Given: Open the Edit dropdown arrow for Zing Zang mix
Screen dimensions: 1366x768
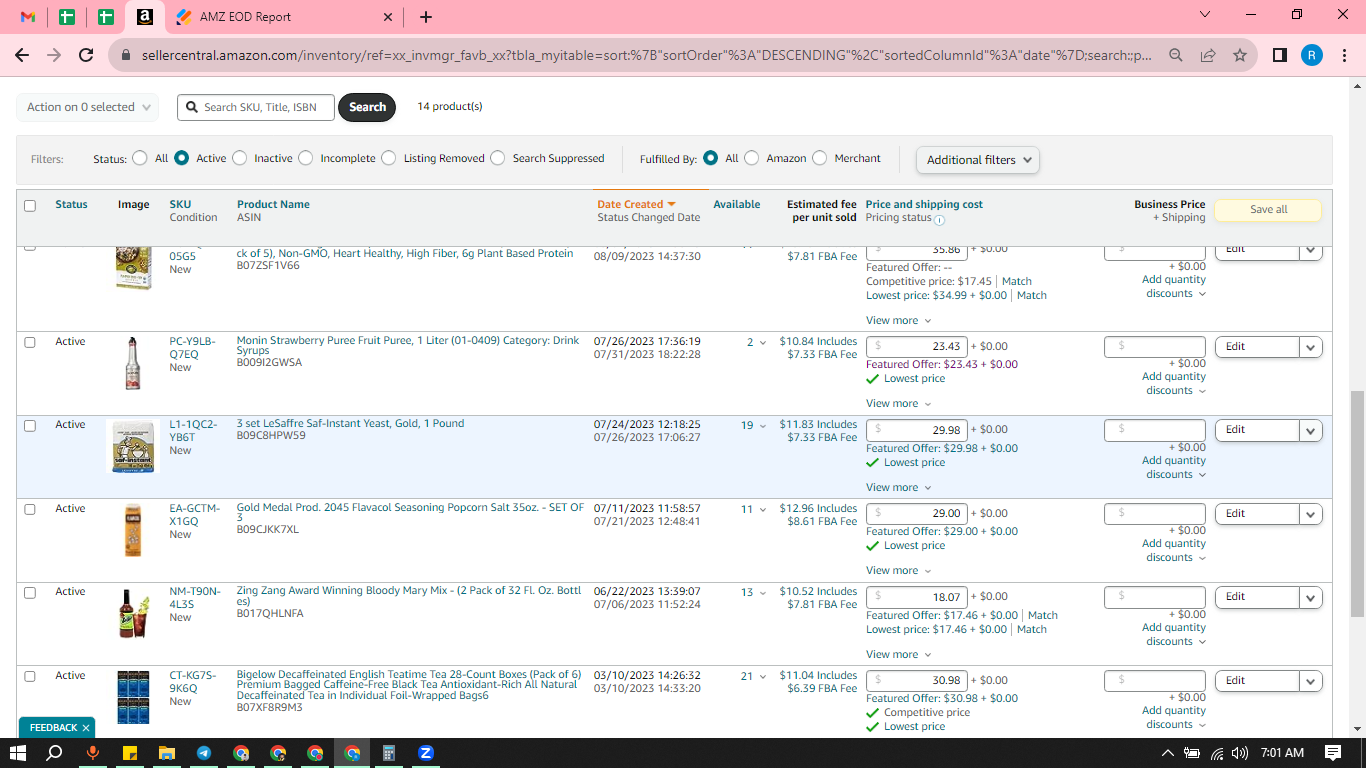Looking at the screenshot, I should tap(1311, 597).
